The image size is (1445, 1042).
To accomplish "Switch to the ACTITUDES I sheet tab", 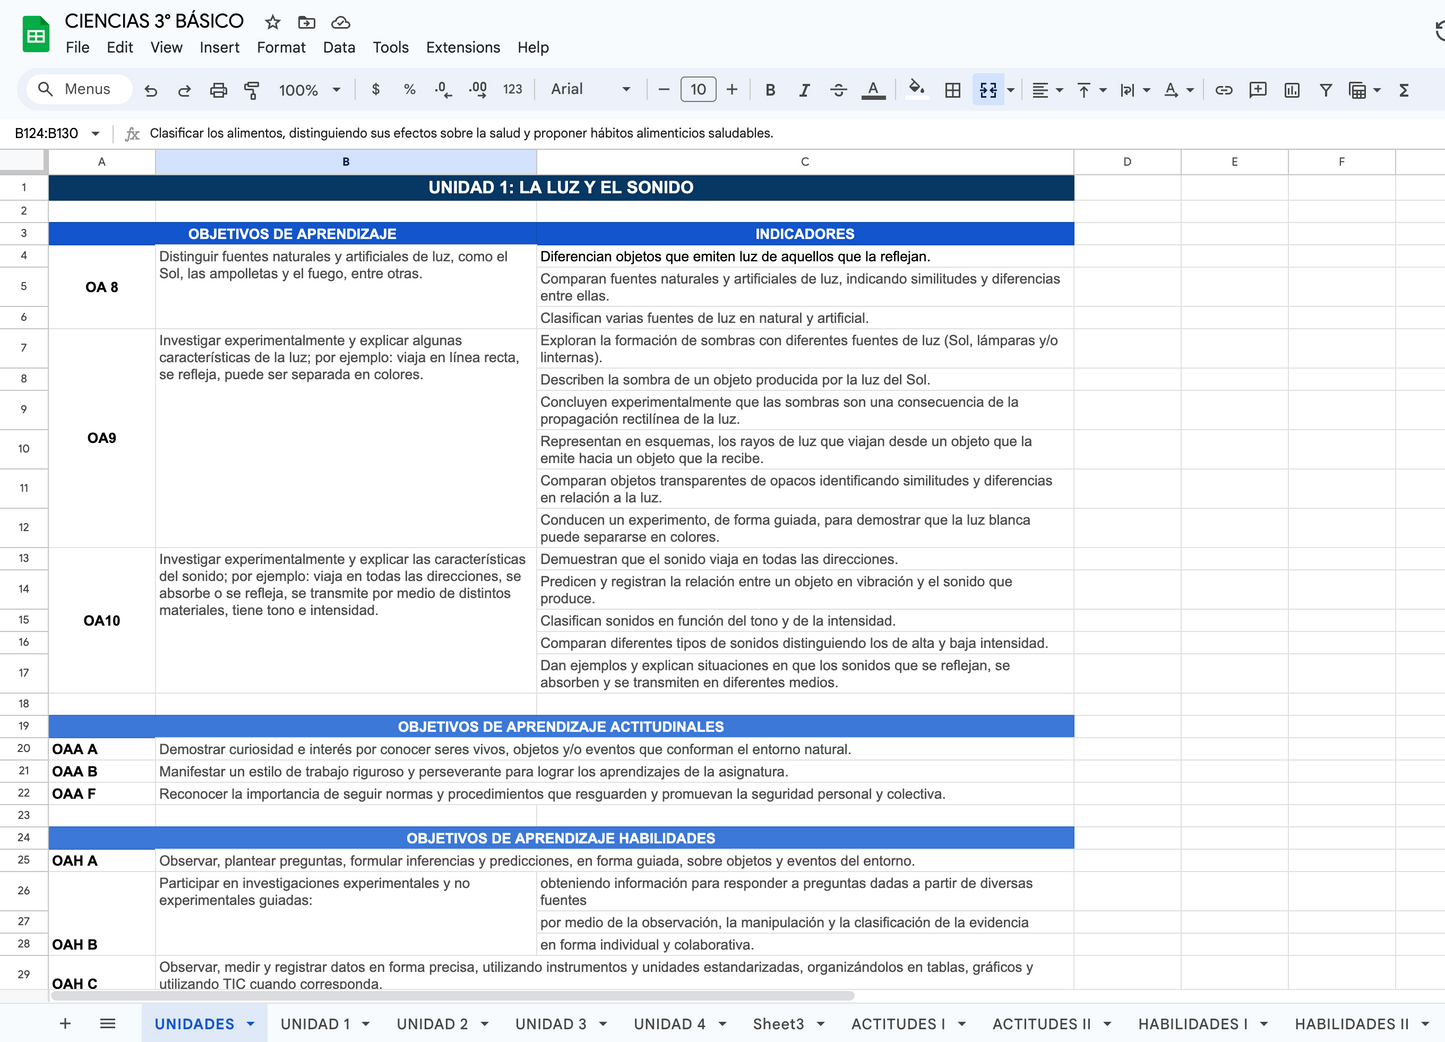I will pos(897,1024).
